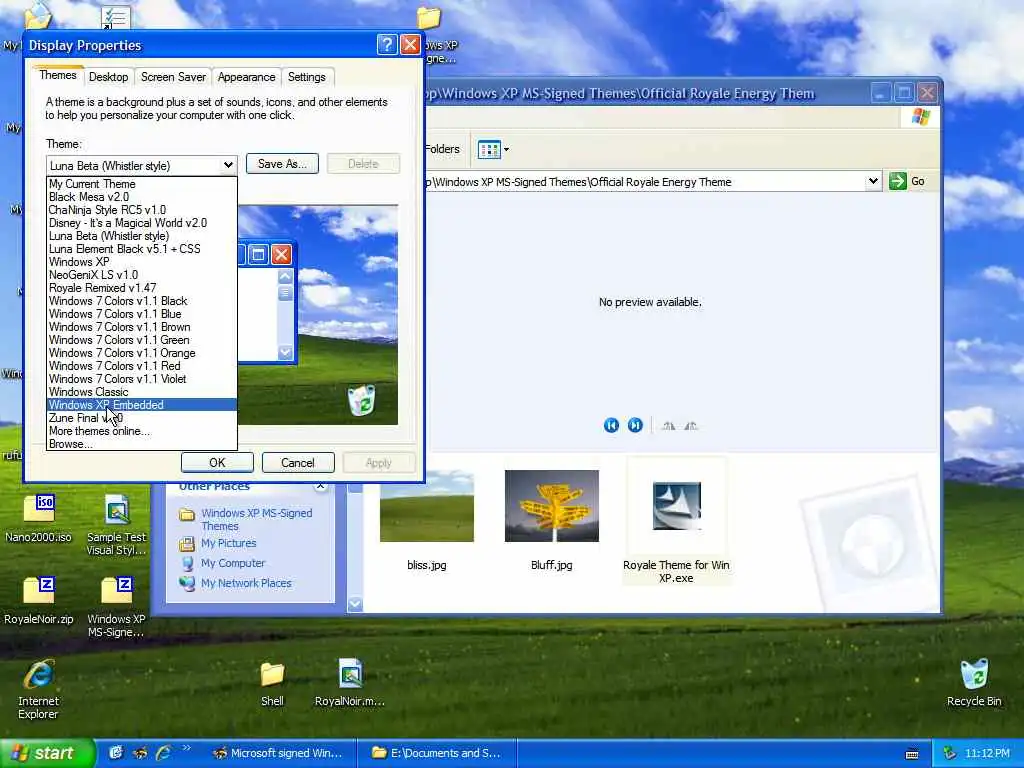Choose More themes online... entry
The image size is (1024, 768).
coord(142,431)
